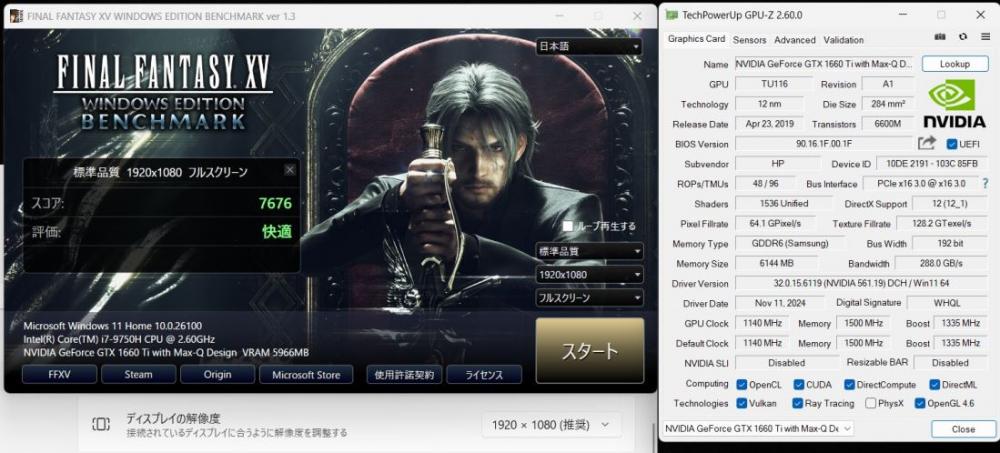Screen dimensions: 1000x453
Task: Click the GPU-Z title bar app icon
Action: coord(670,15)
